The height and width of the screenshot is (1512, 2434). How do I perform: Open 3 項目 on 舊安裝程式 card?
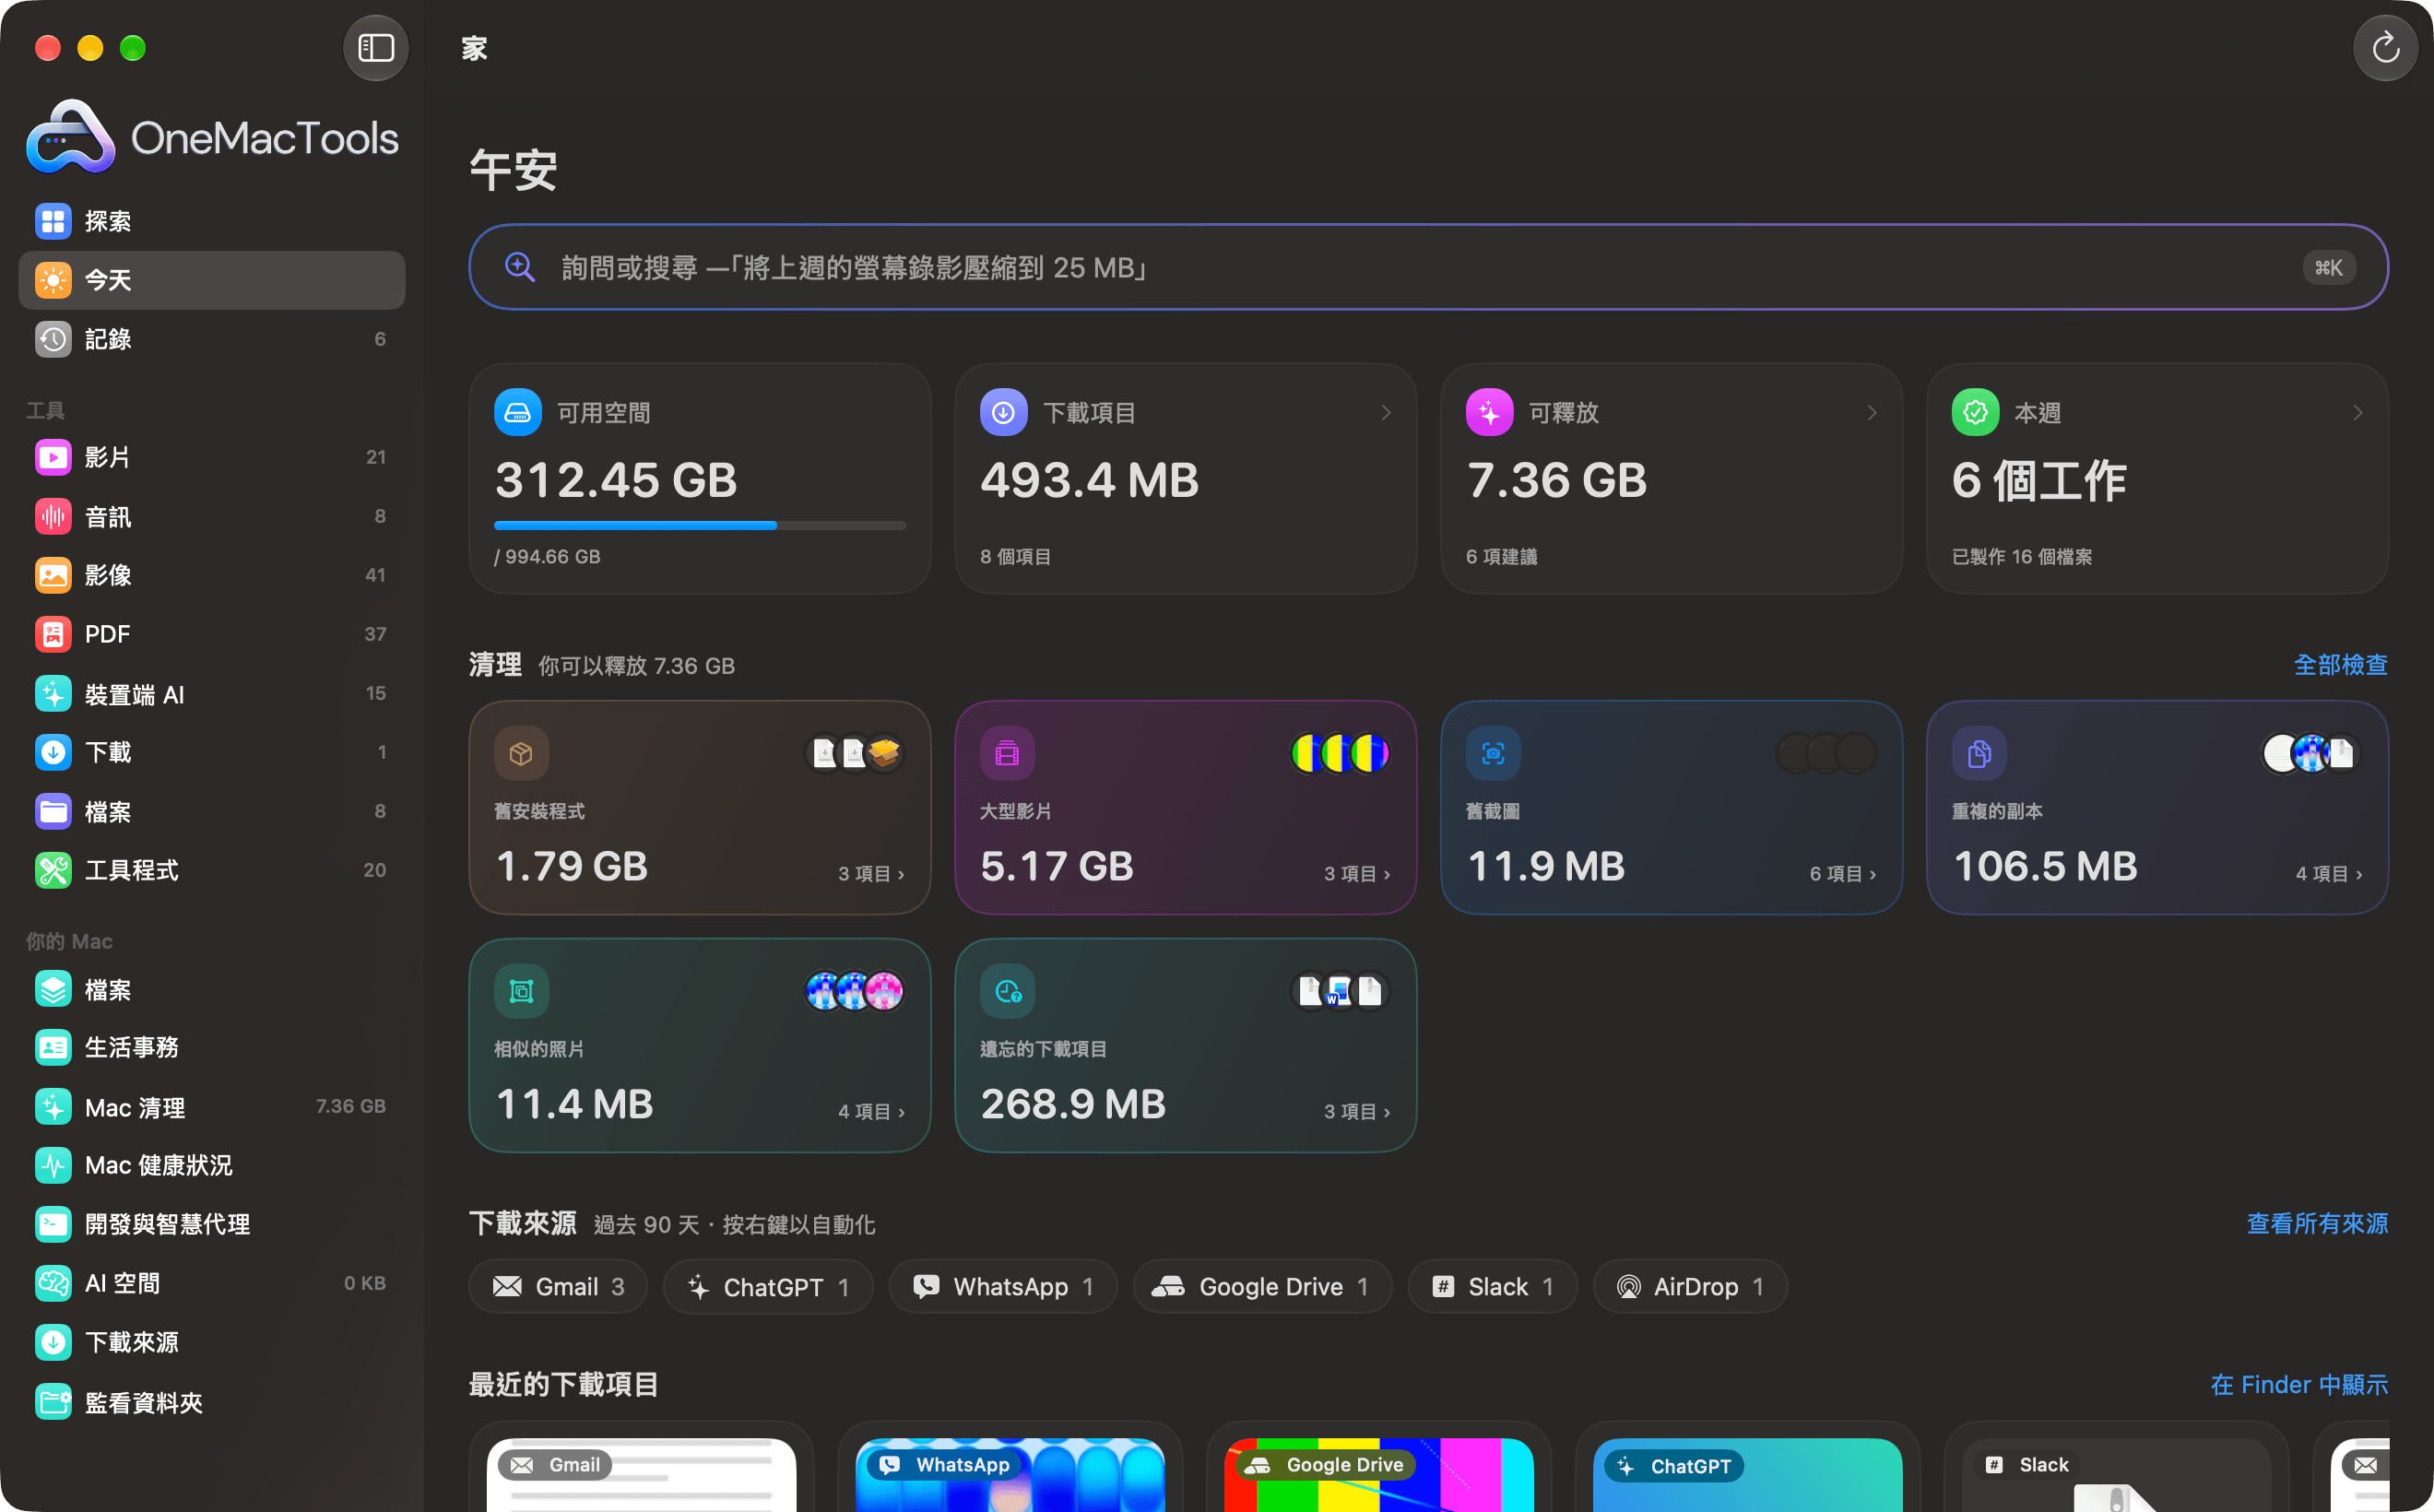[871, 873]
